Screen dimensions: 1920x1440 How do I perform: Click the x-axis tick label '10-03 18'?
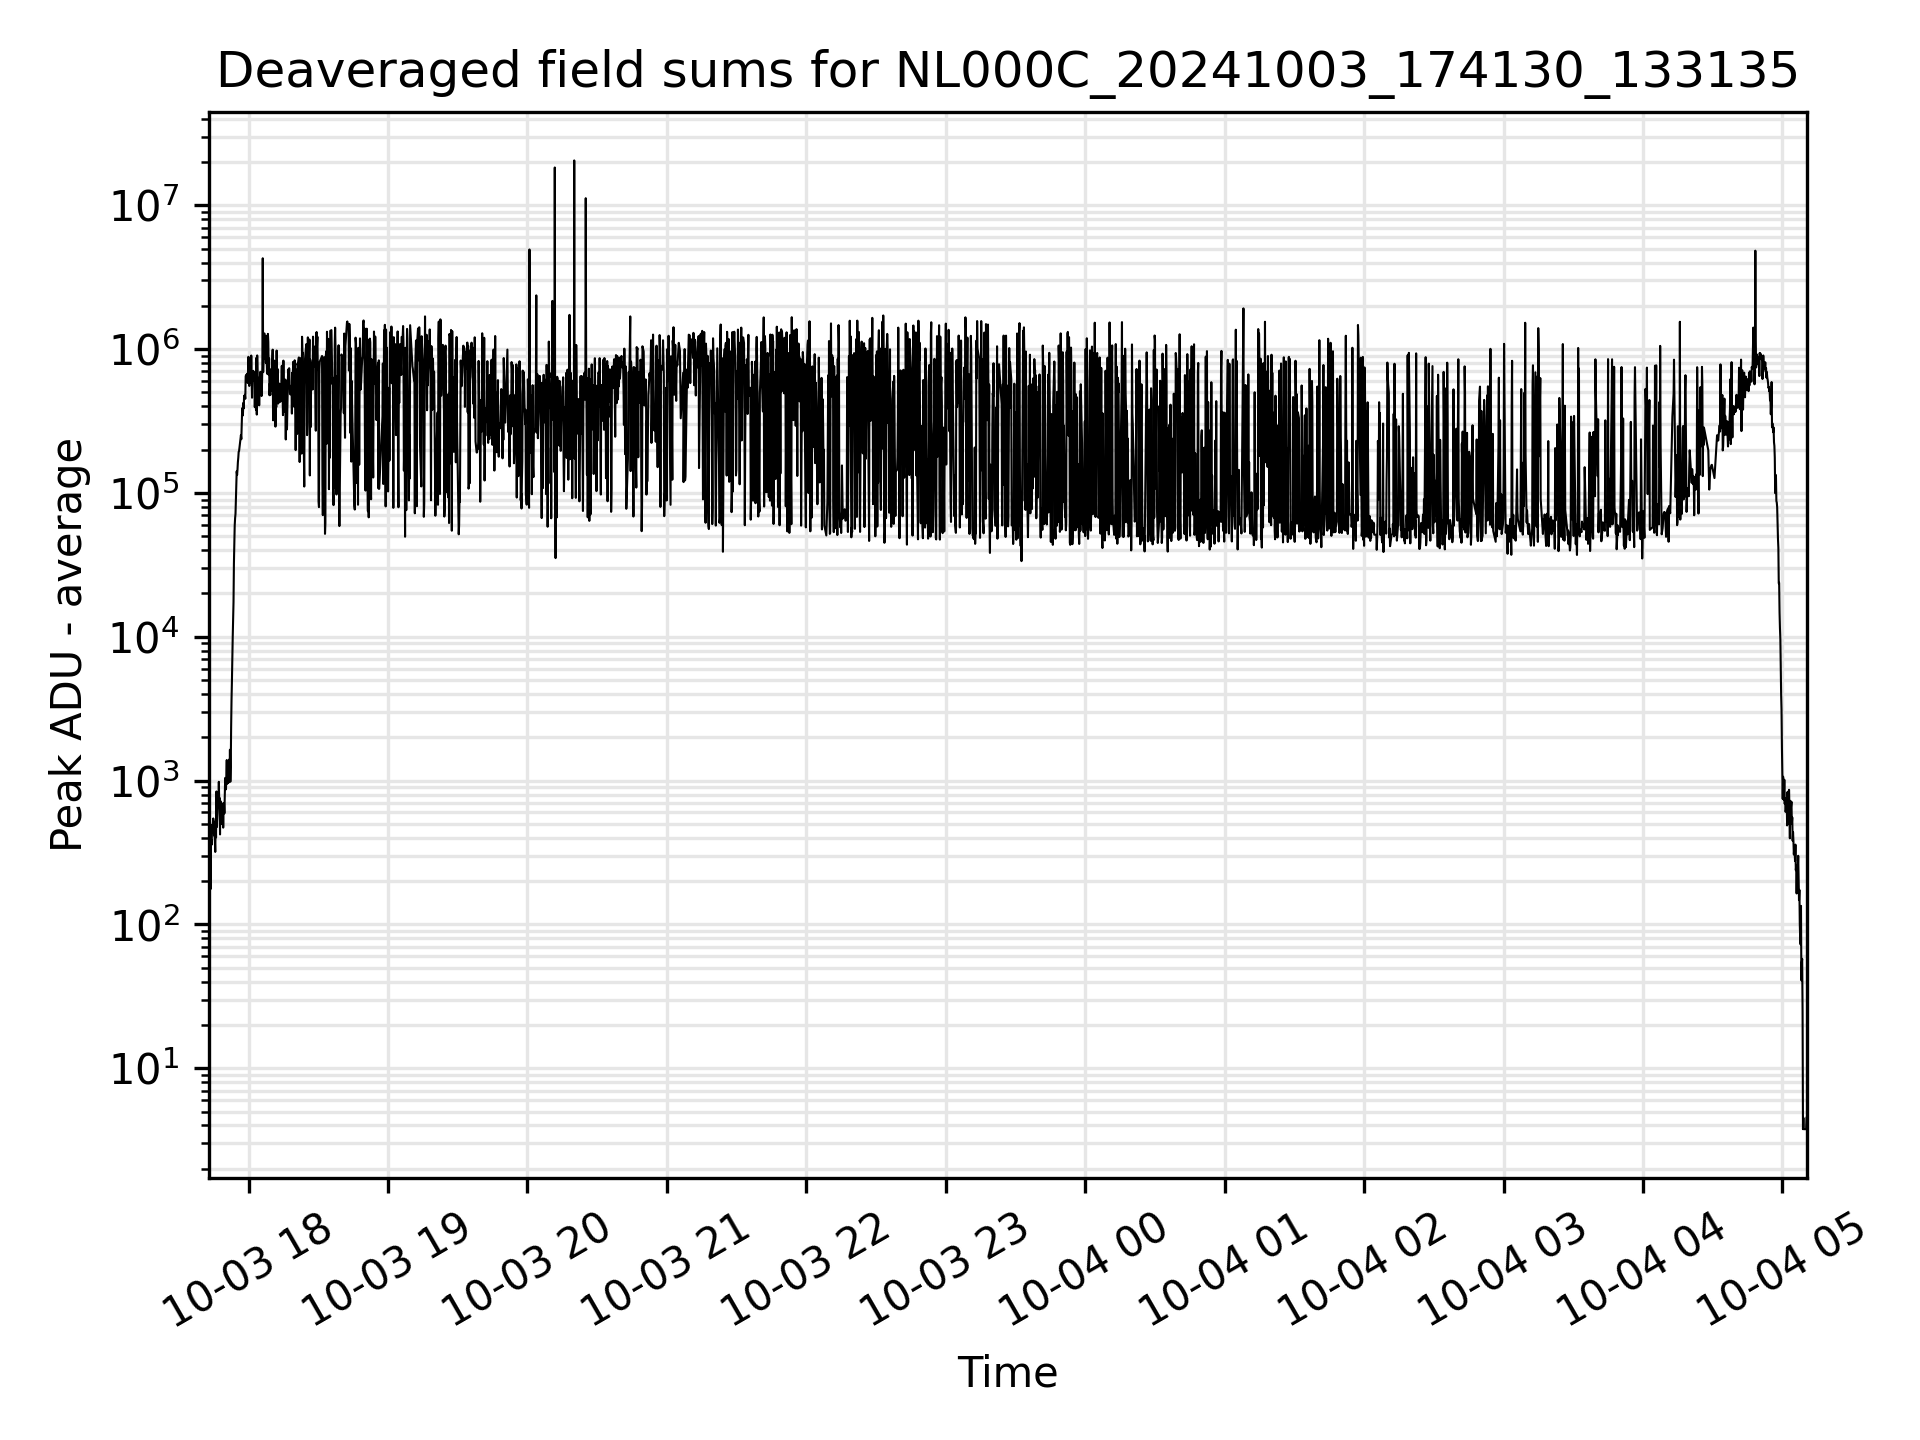[248, 1269]
